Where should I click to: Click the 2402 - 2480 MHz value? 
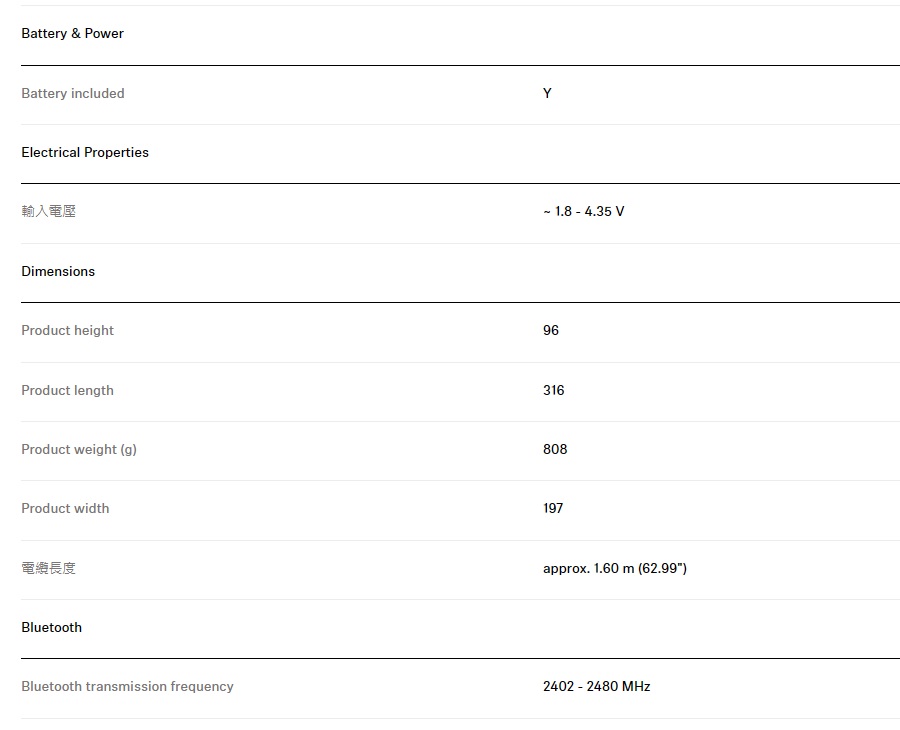[596, 687]
